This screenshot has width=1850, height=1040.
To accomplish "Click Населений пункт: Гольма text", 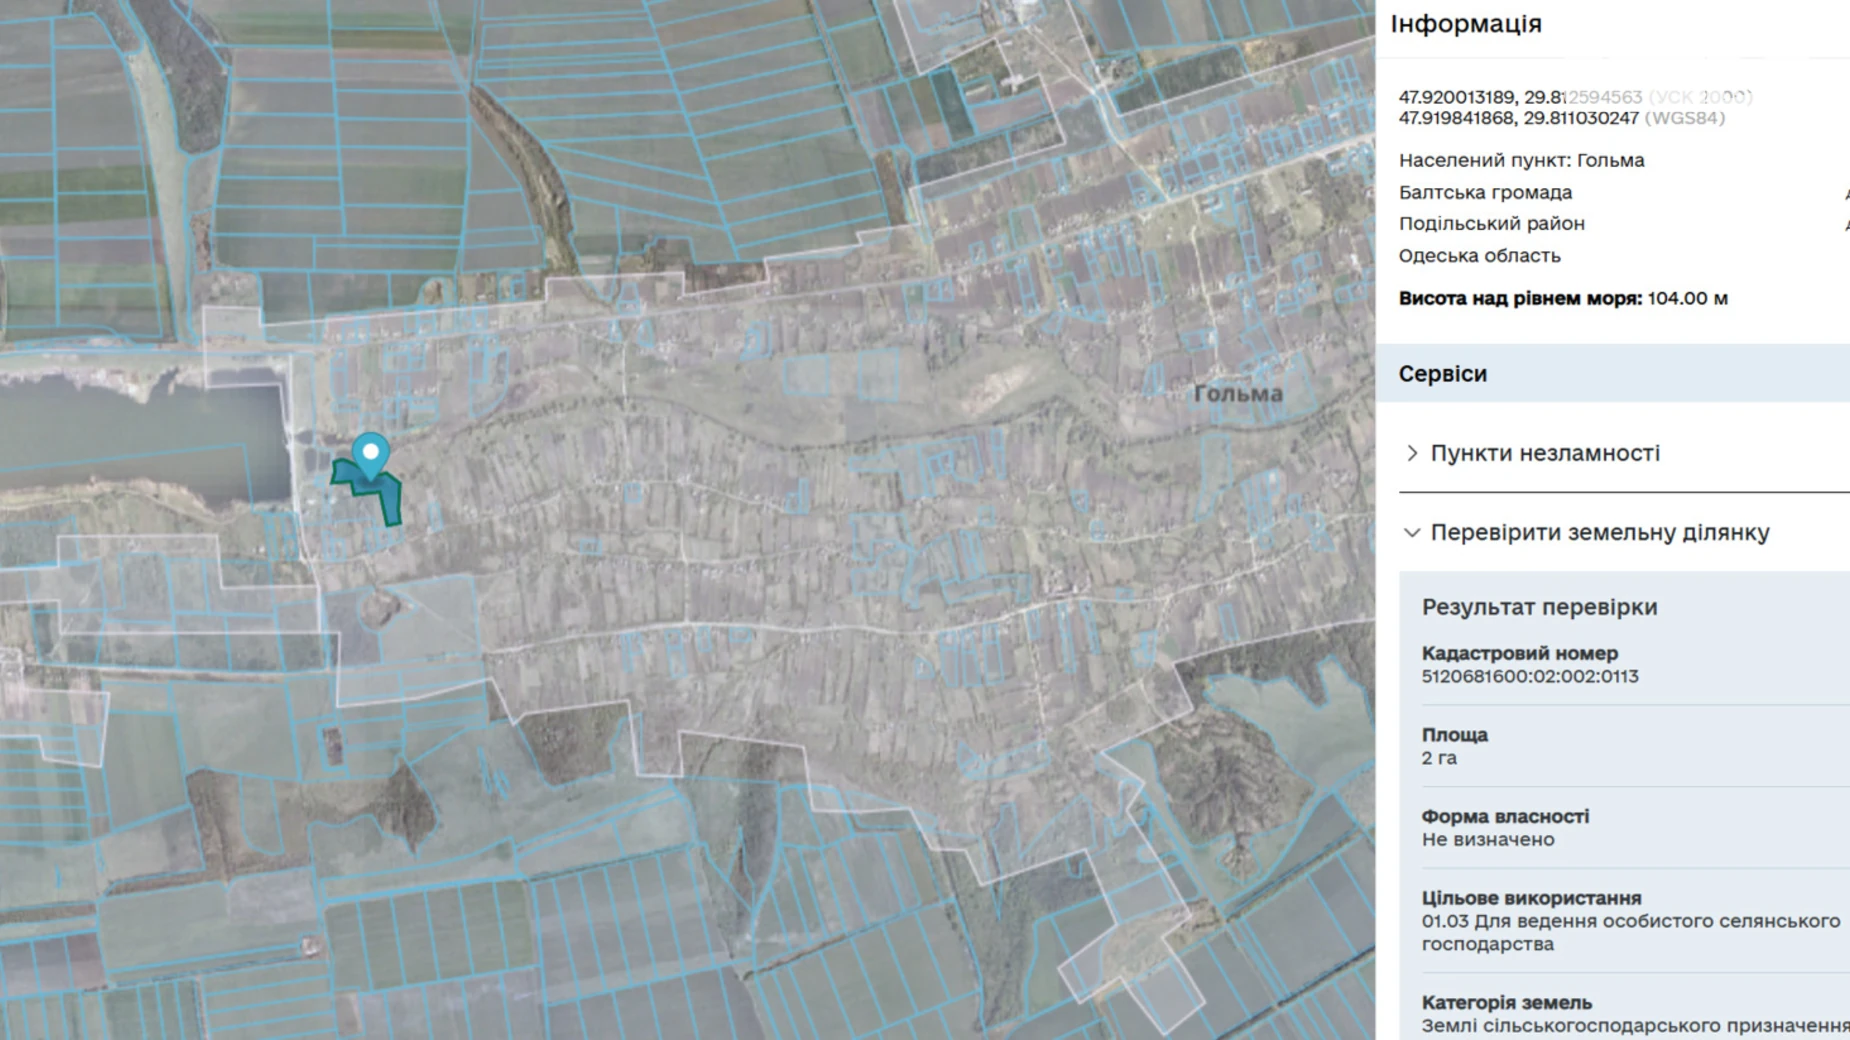I will 1520,160.
